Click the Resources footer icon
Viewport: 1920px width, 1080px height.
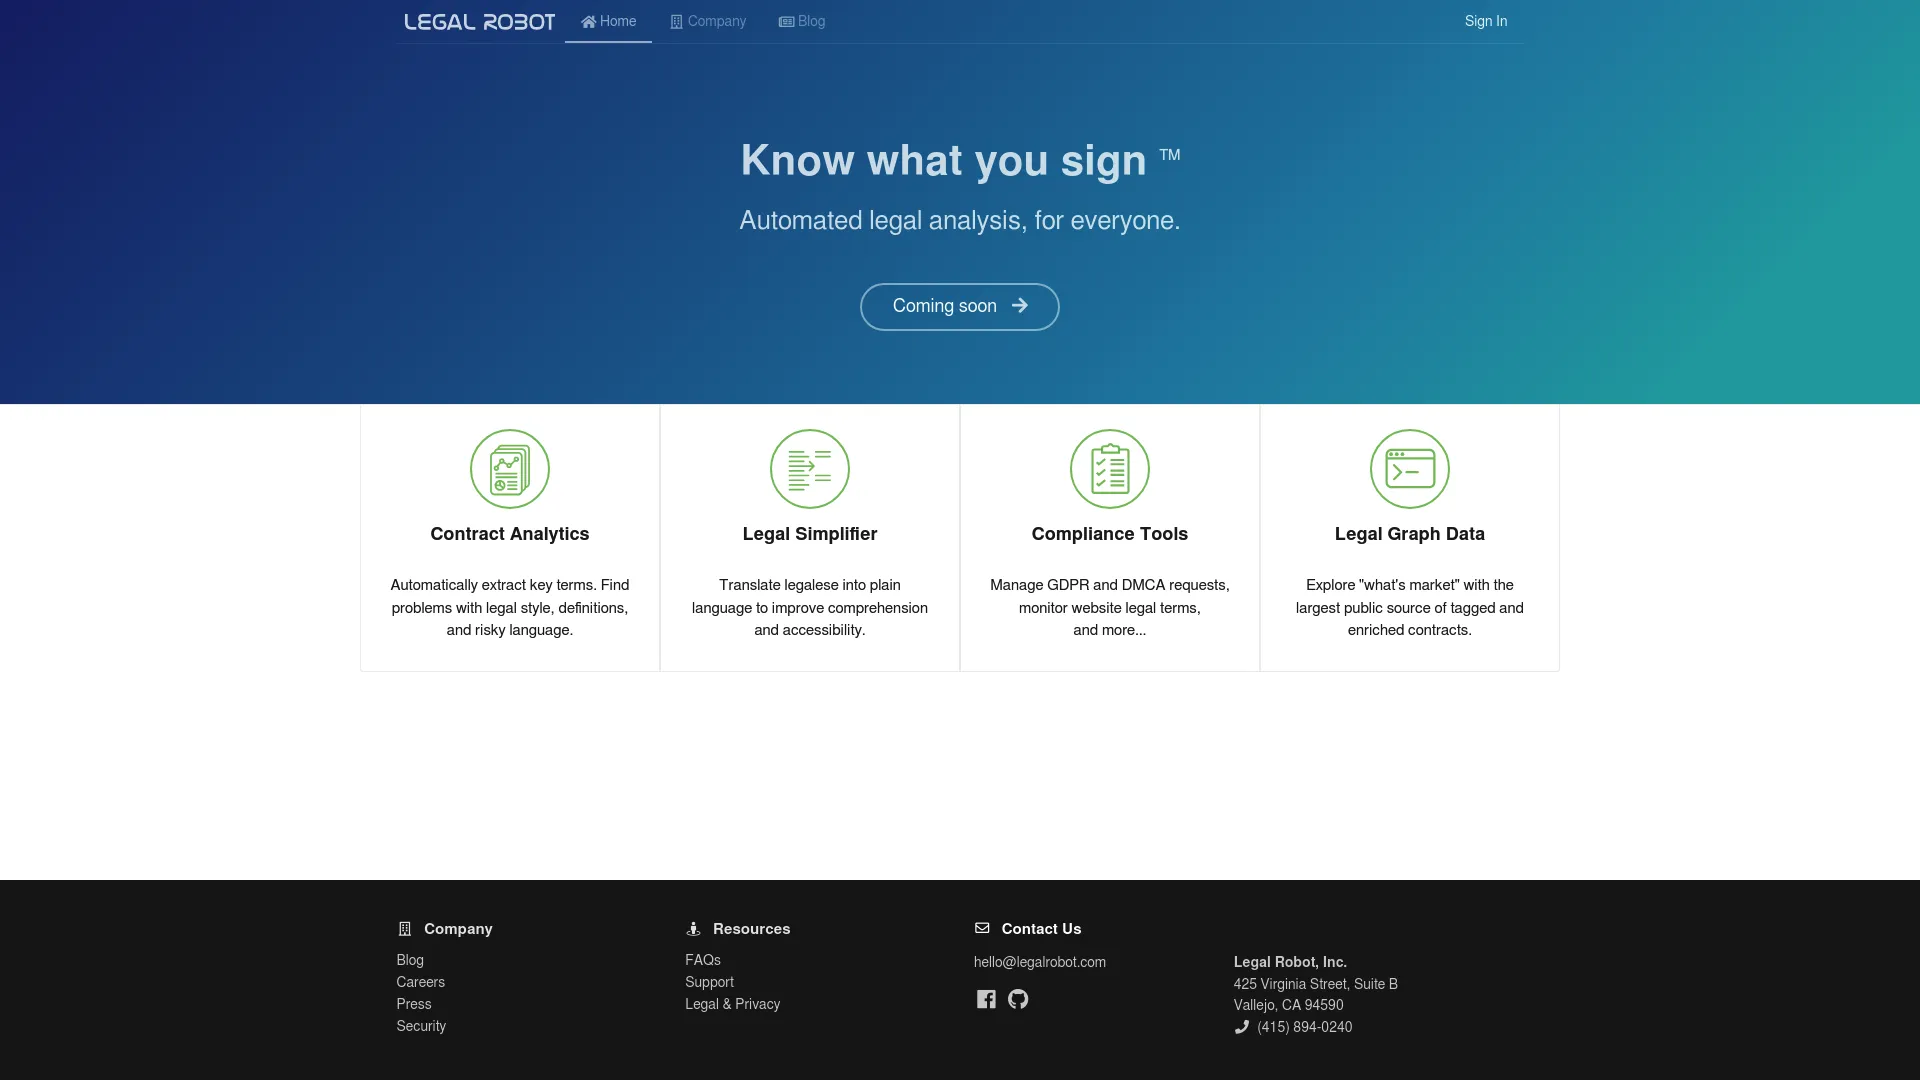693,929
